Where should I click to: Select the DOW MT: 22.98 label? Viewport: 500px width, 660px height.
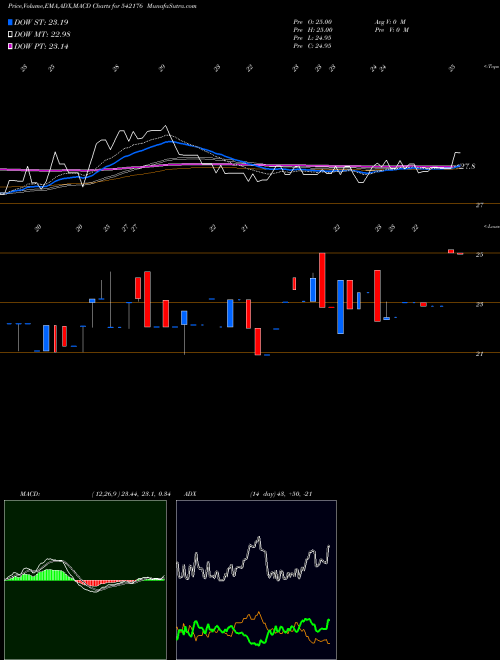click(42, 35)
